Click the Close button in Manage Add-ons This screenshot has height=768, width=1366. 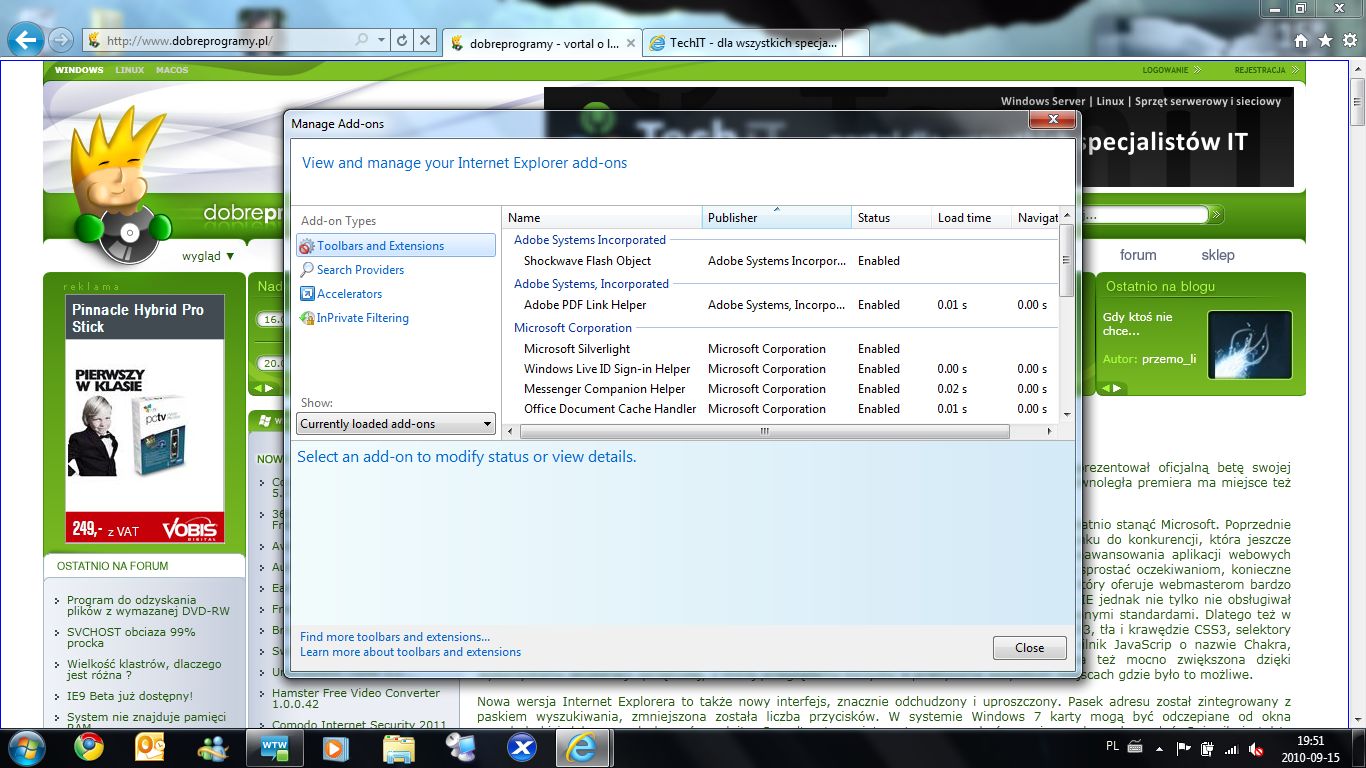click(1029, 648)
